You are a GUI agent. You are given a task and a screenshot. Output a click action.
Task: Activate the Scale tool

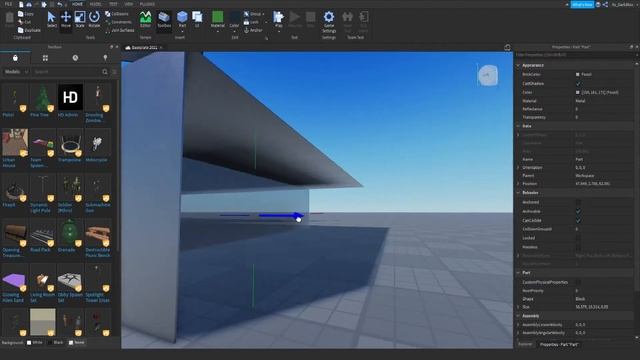80,19
